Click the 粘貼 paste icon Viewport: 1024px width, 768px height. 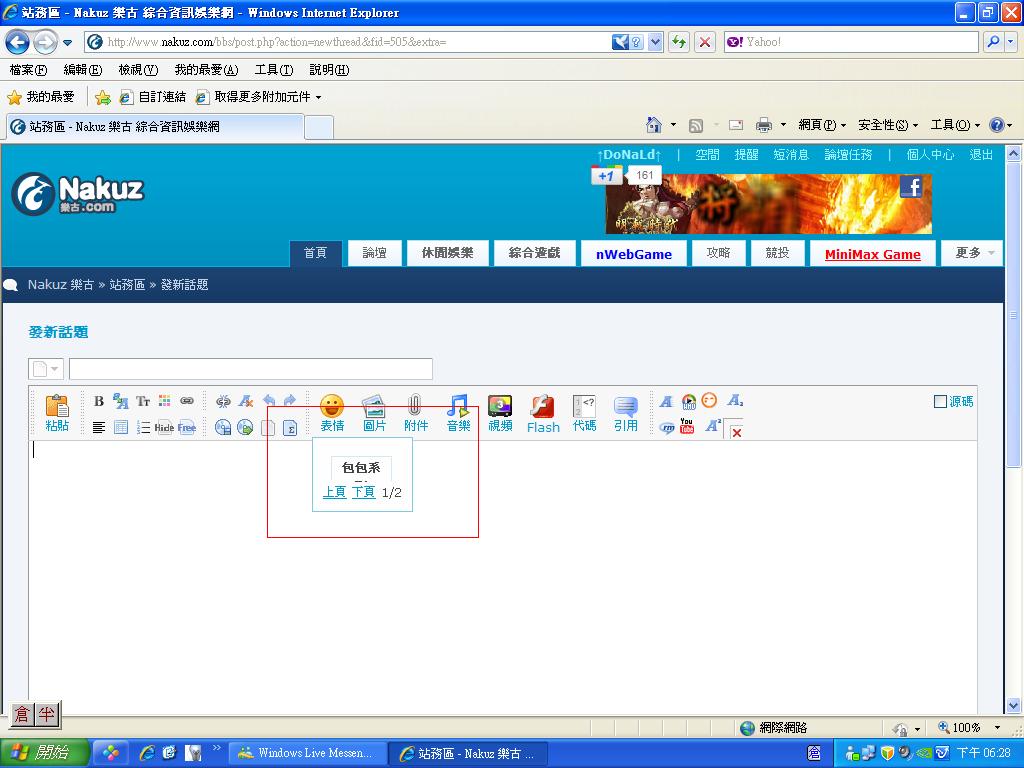57,412
